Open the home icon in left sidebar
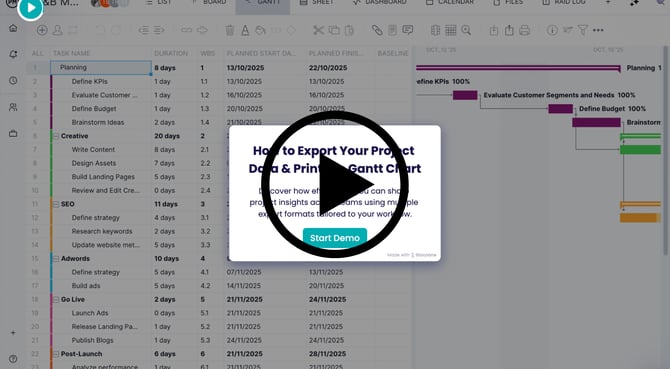The image size is (670, 369). point(13,28)
